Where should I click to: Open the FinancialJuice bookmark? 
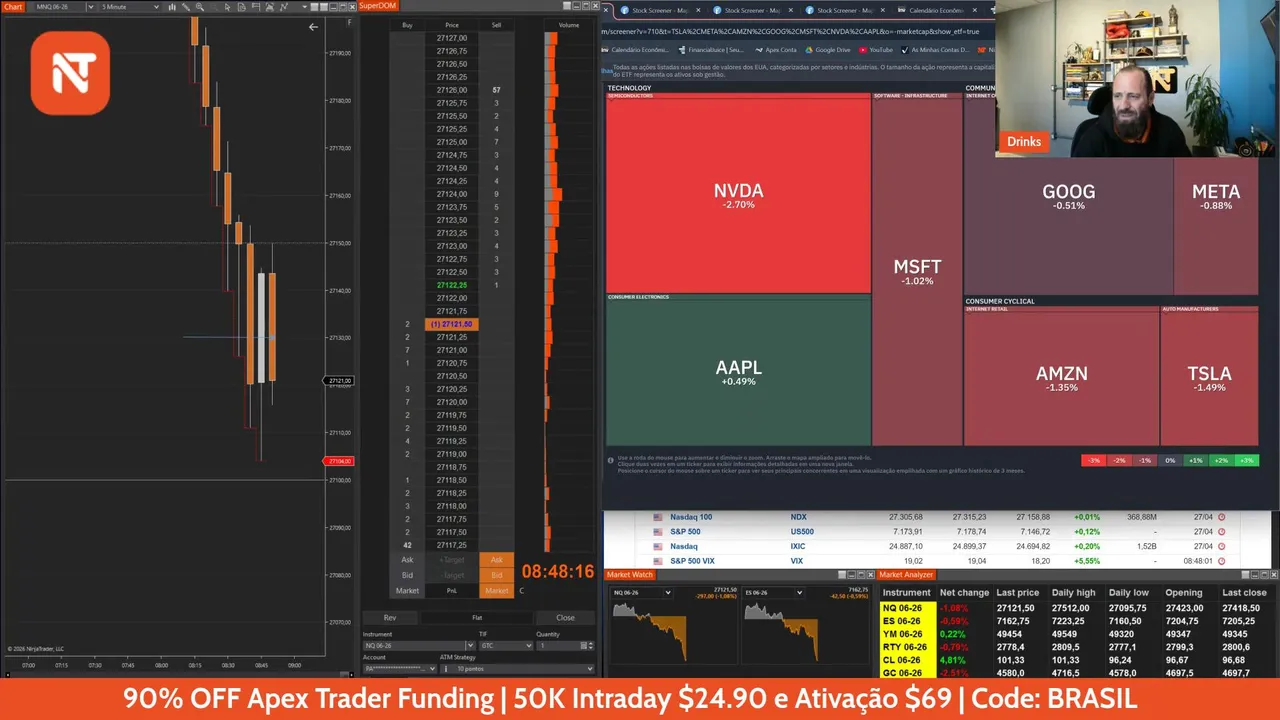point(710,49)
